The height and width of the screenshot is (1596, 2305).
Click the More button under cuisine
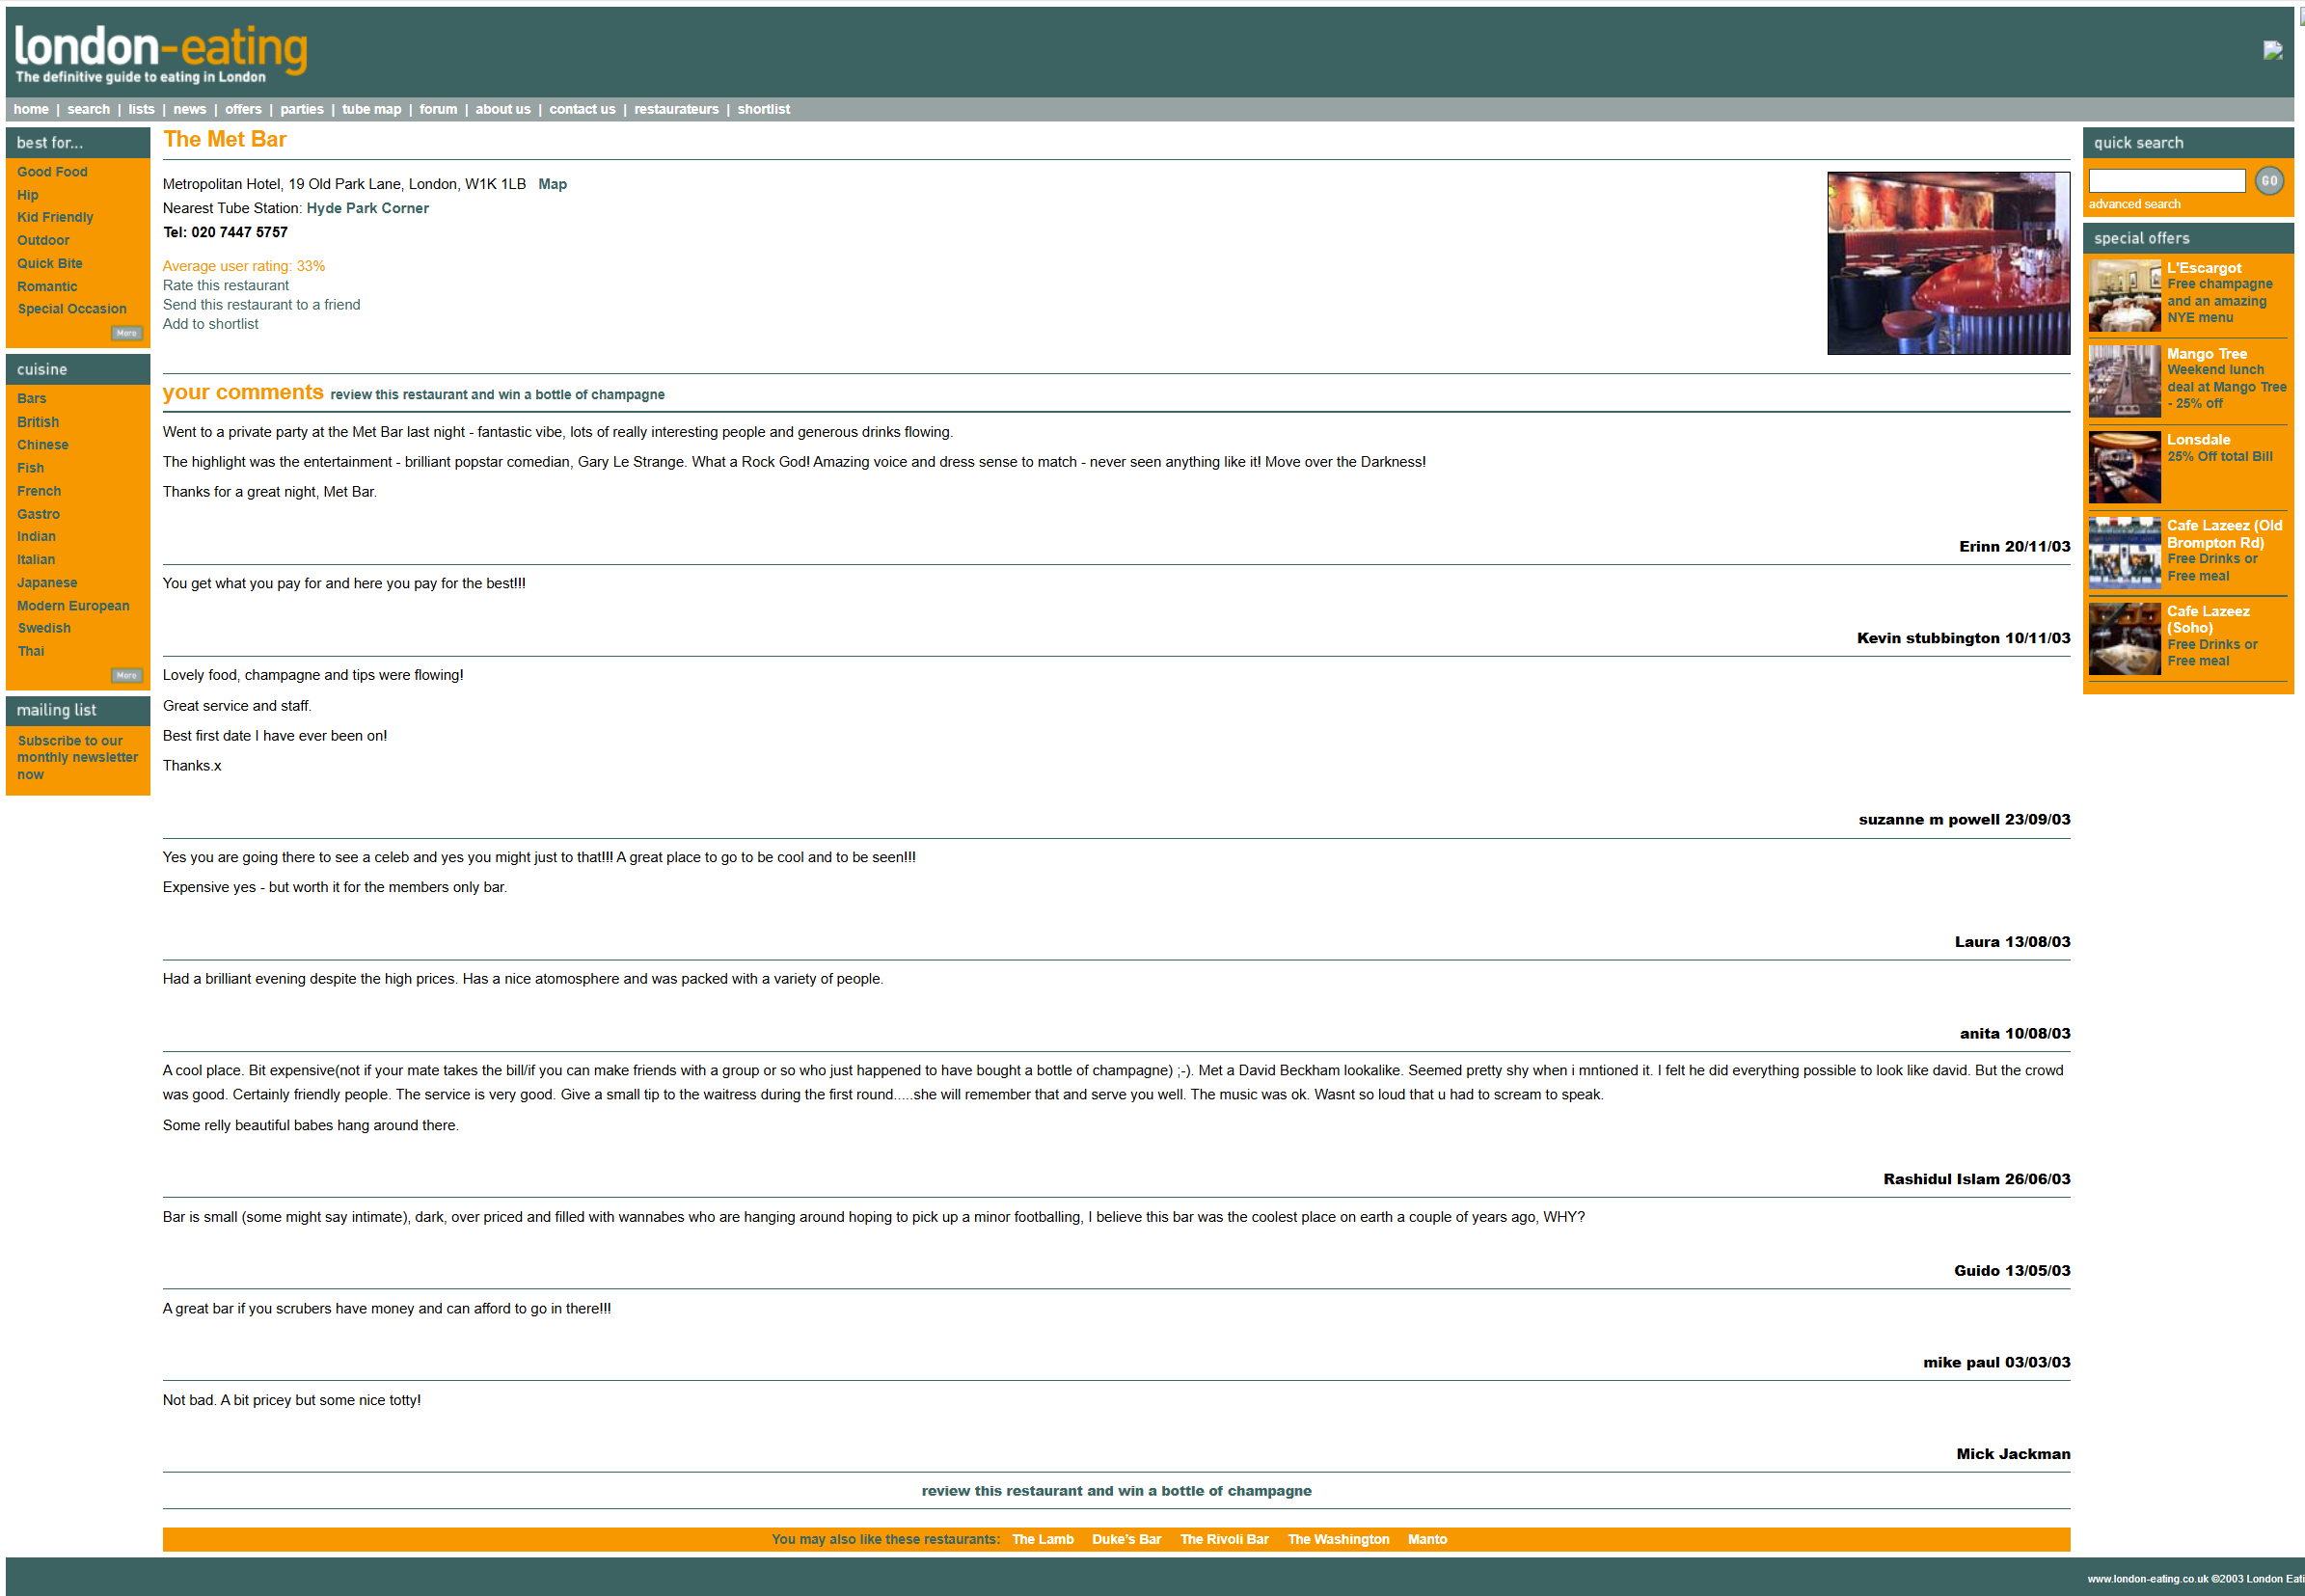pos(126,675)
